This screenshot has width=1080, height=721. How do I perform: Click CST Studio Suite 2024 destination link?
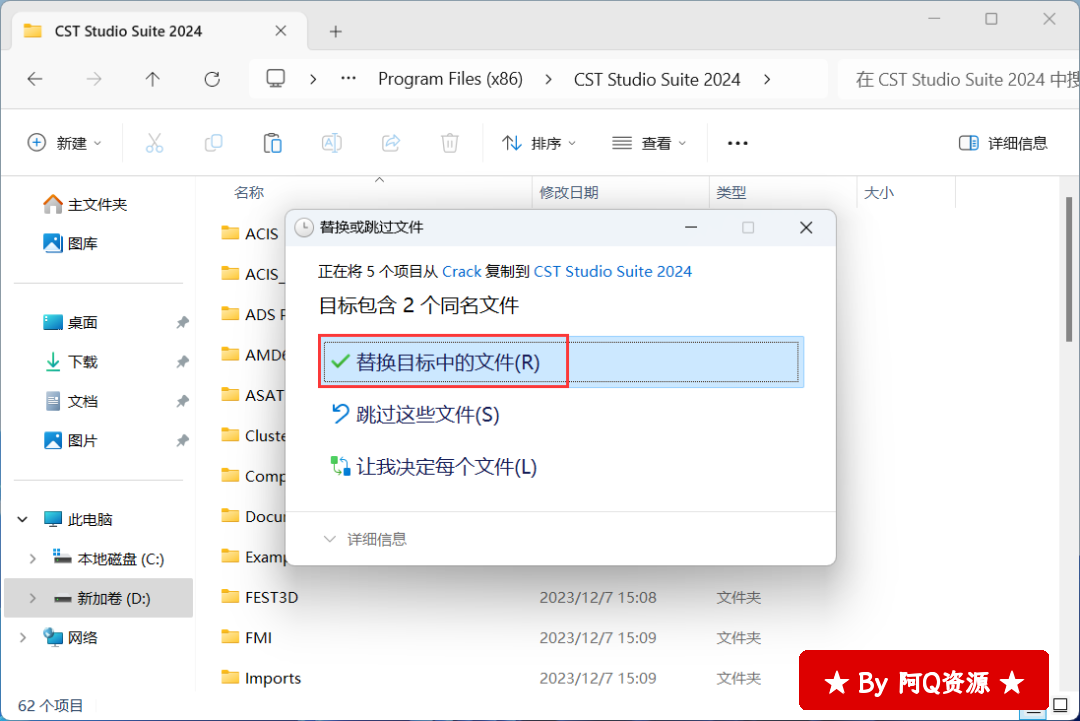point(612,271)
